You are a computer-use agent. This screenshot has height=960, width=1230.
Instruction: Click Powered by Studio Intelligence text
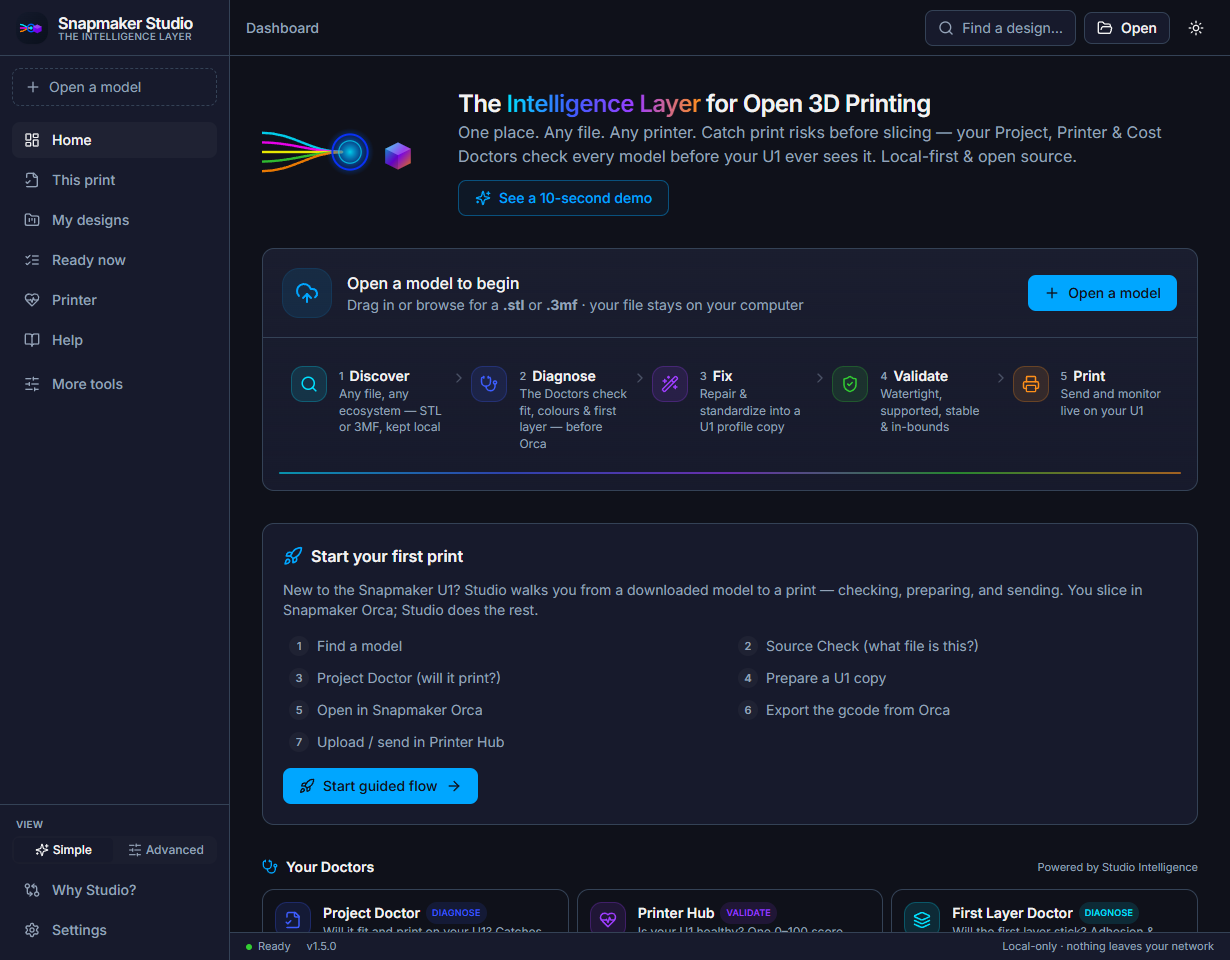click(1117, 867)
